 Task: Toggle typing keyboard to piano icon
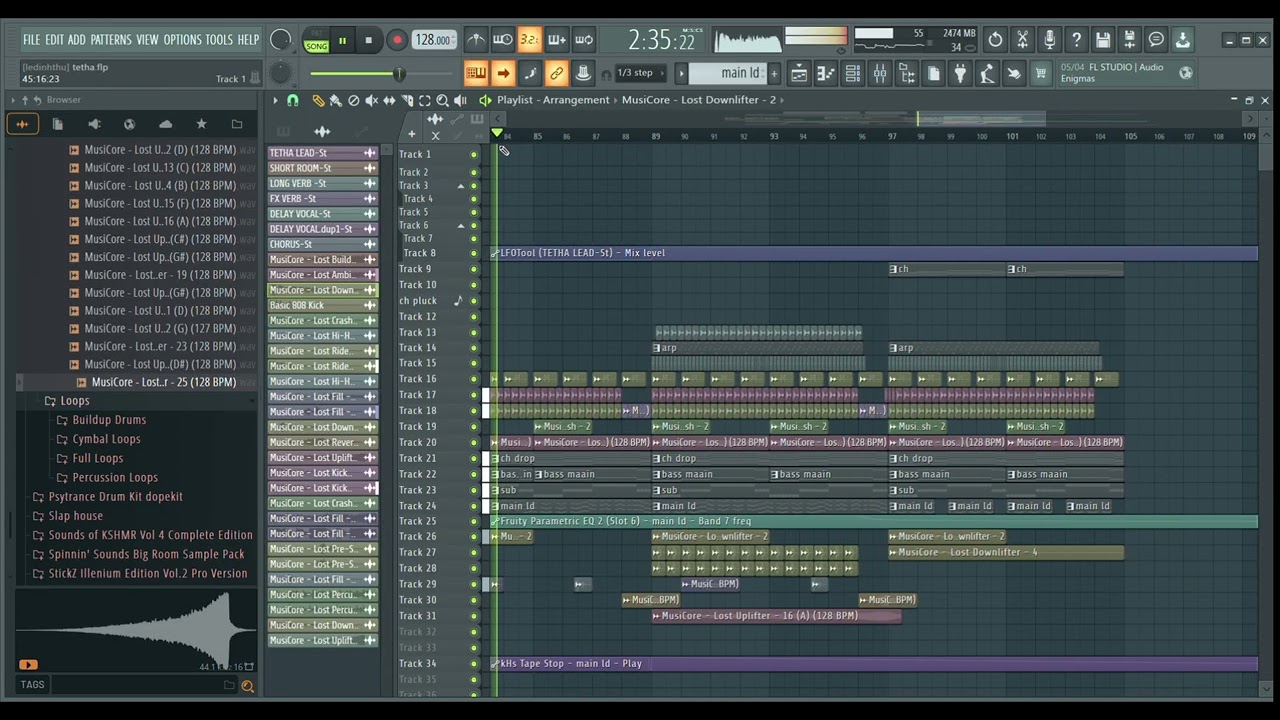tap(476, 73)
